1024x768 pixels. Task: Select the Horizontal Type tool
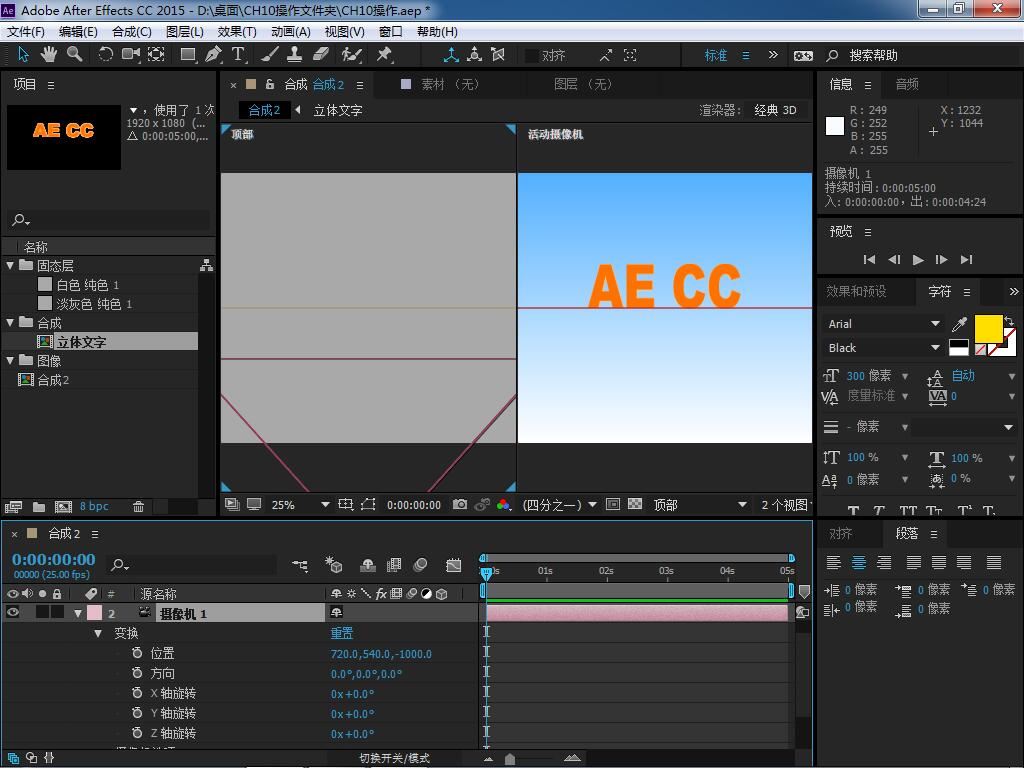point(238,55)
